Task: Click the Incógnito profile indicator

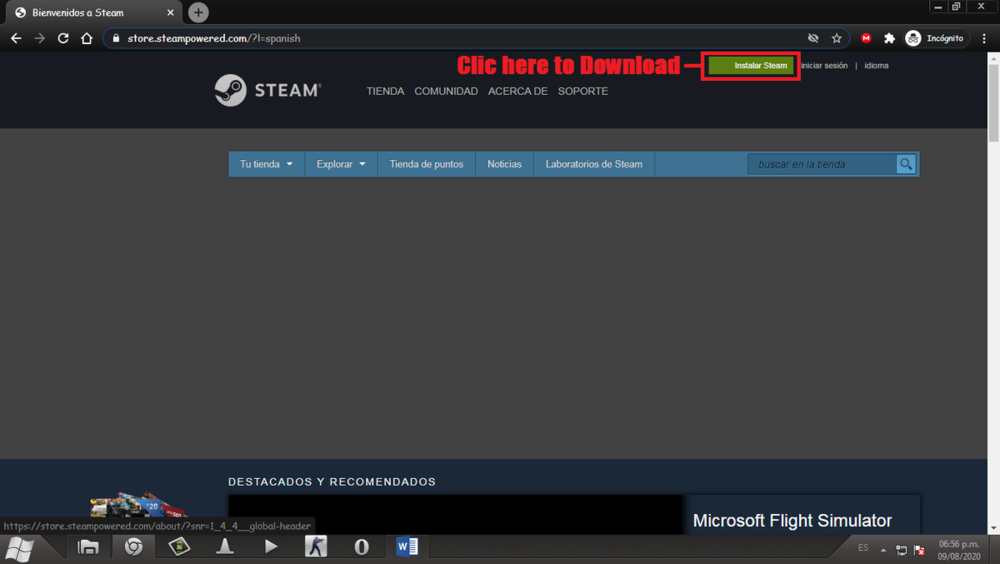Action: [x=935, y=38]
